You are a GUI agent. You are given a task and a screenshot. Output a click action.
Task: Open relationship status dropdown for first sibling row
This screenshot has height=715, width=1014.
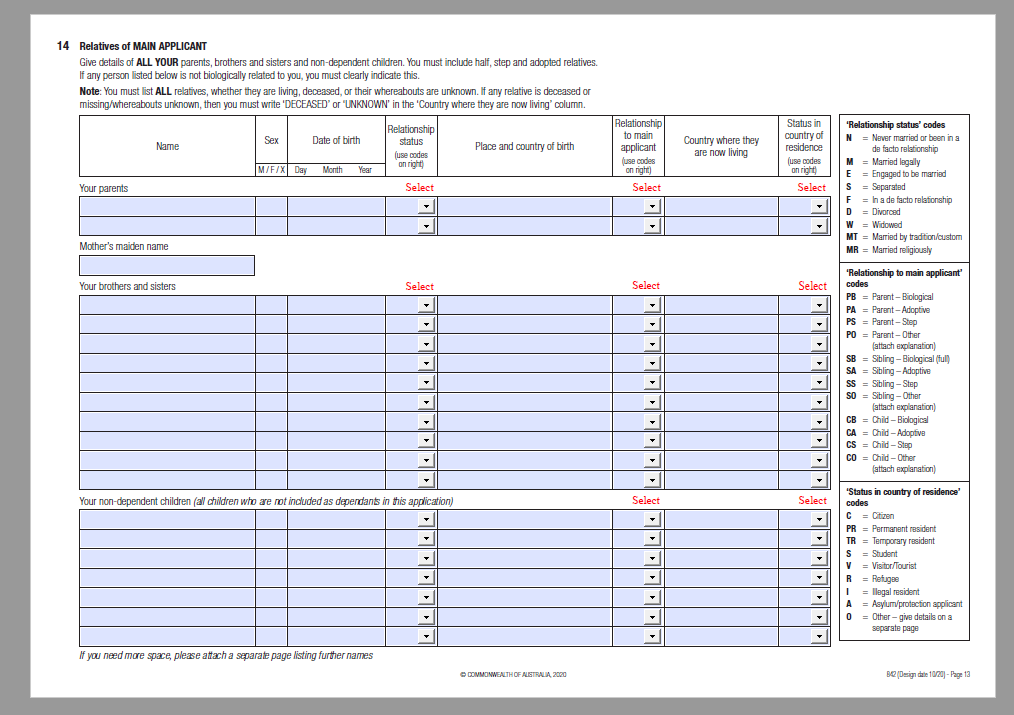point(426,305)
